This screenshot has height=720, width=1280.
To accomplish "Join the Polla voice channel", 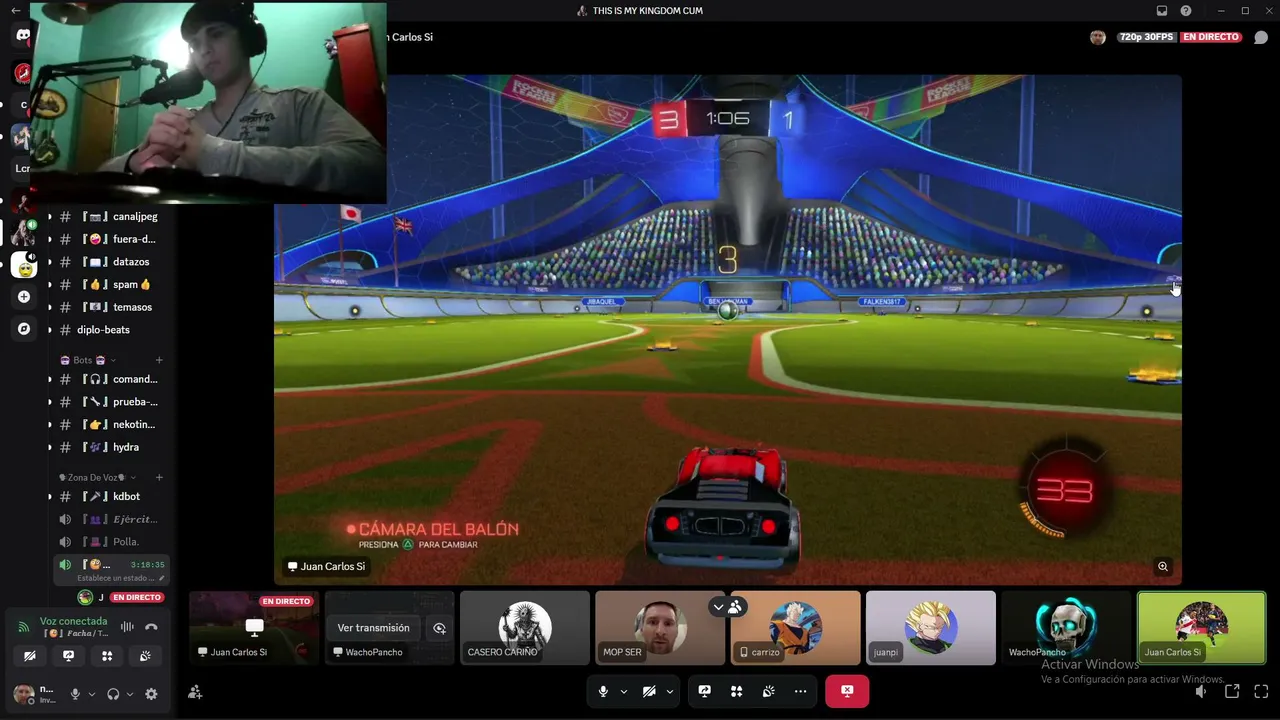I will 108,542.
